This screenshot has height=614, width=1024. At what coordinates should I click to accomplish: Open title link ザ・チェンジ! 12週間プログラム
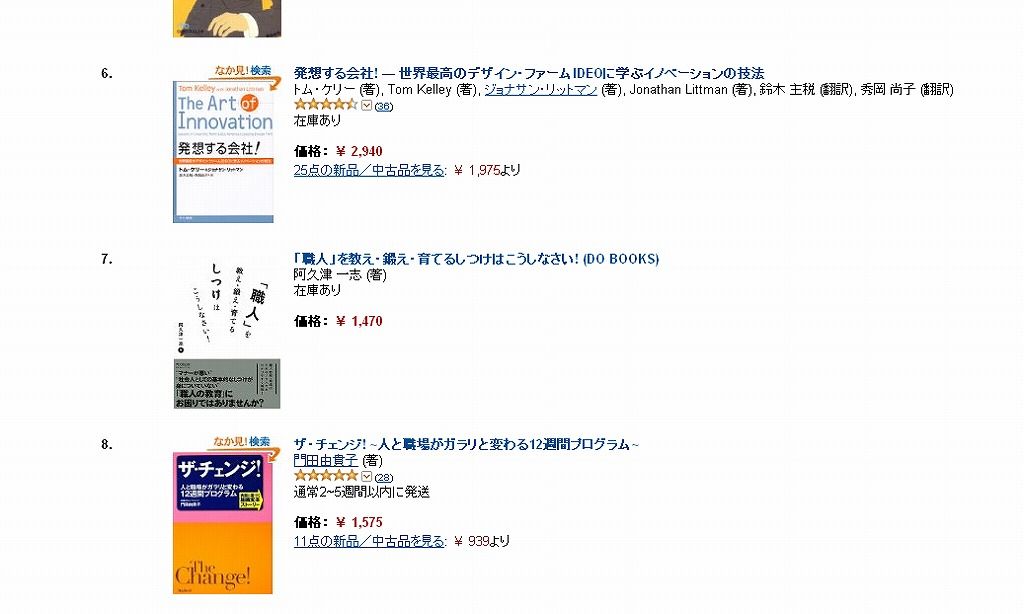pos(466,444)
